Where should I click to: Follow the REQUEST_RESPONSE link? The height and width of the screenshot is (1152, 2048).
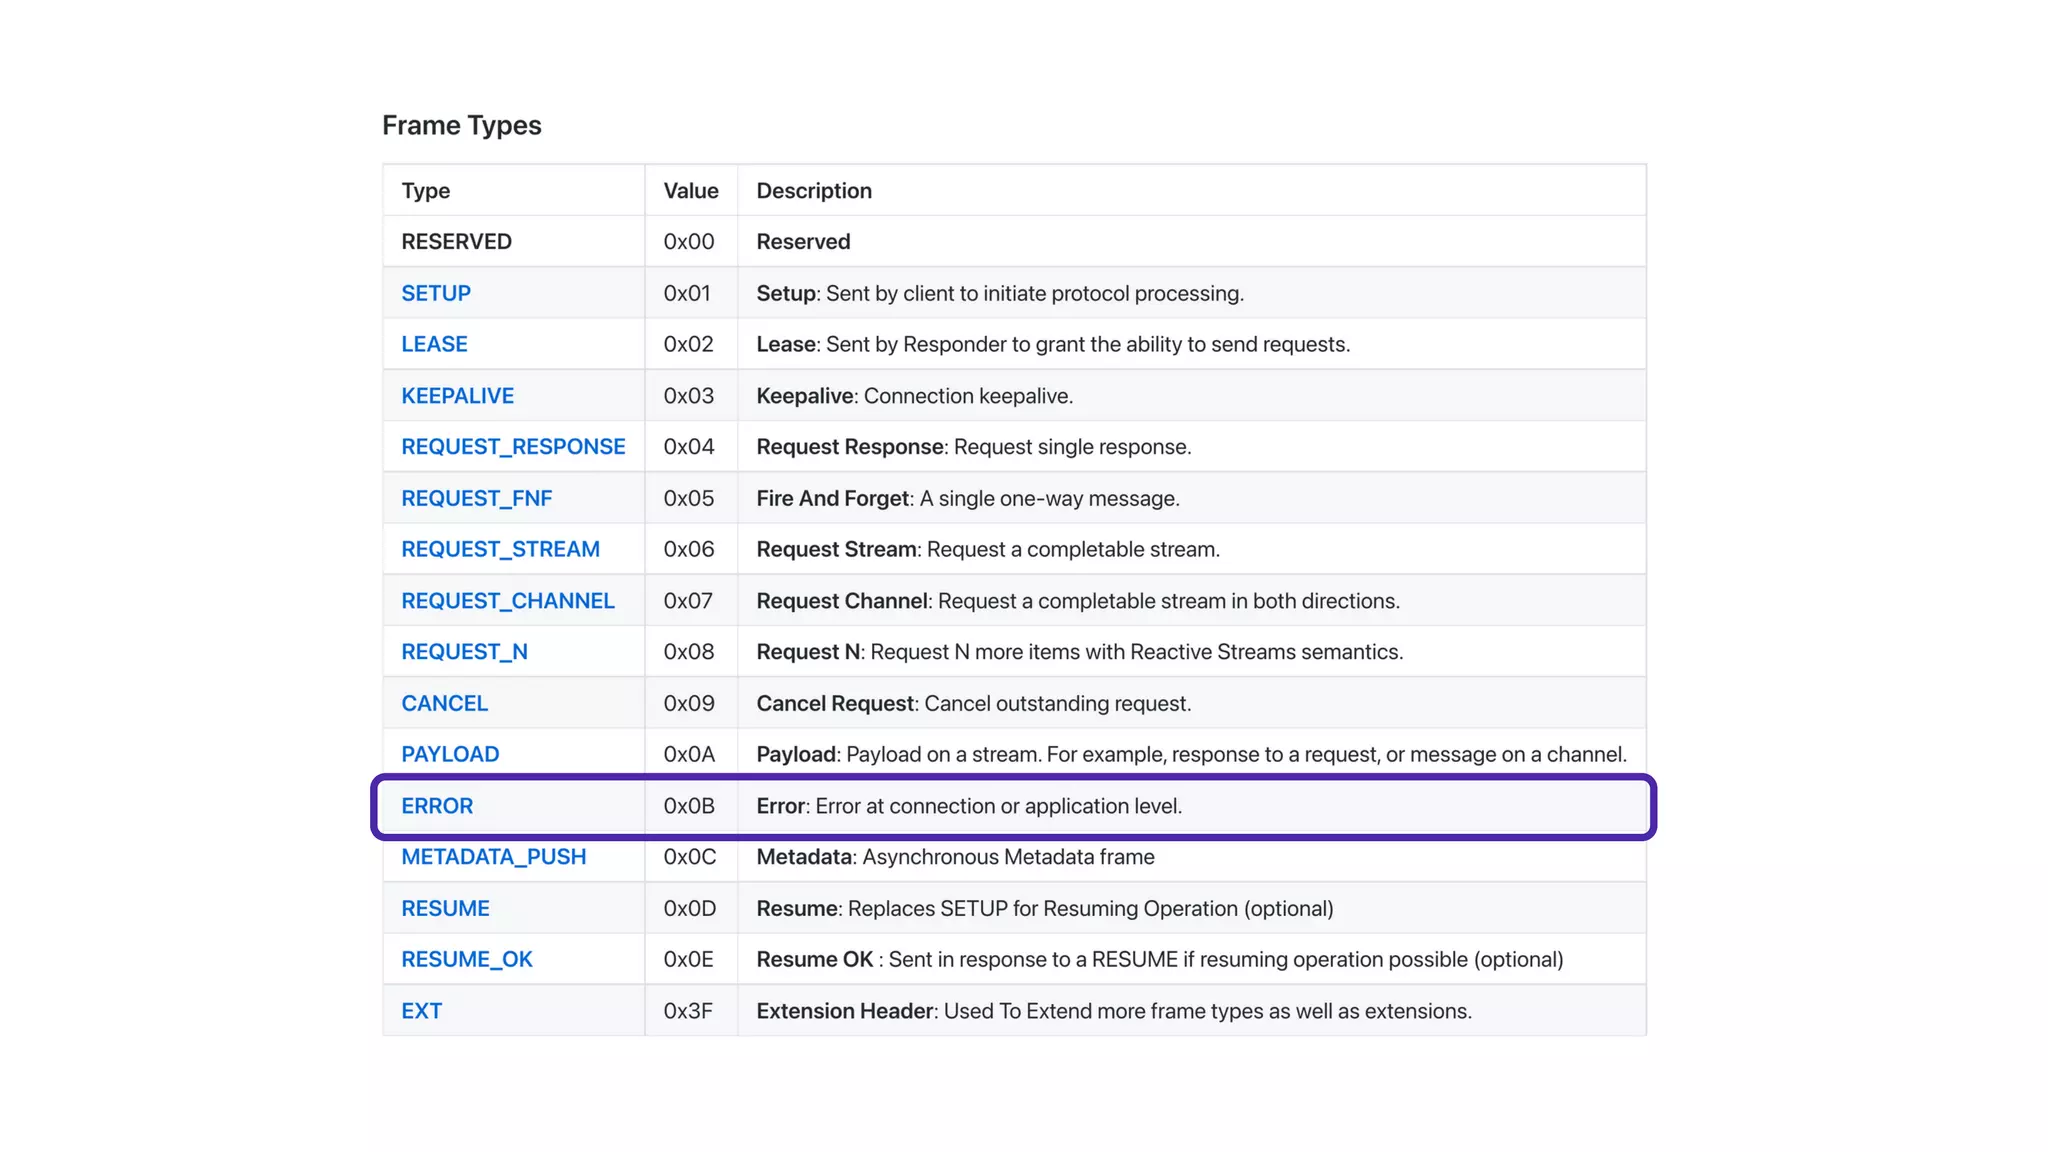[513, 447]
